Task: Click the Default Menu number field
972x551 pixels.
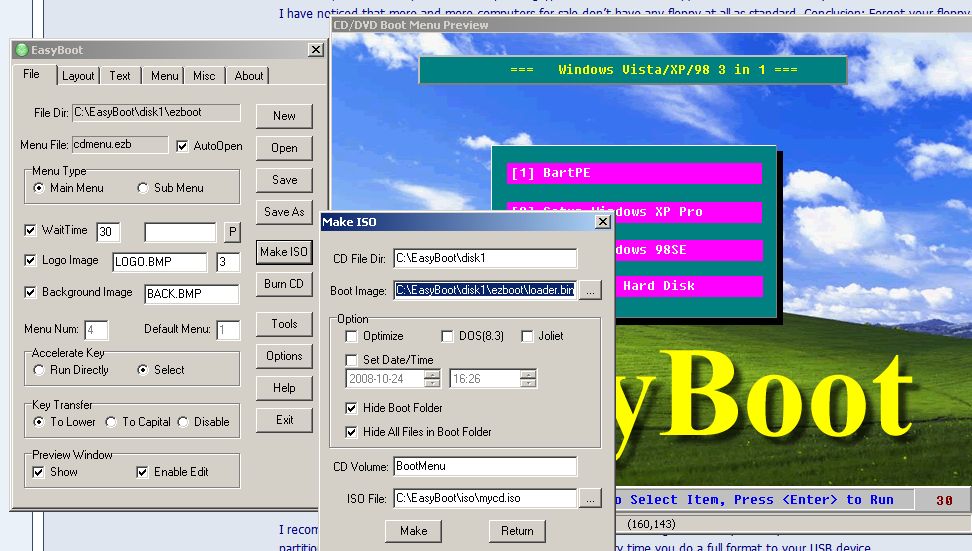Action: point(228,330)
